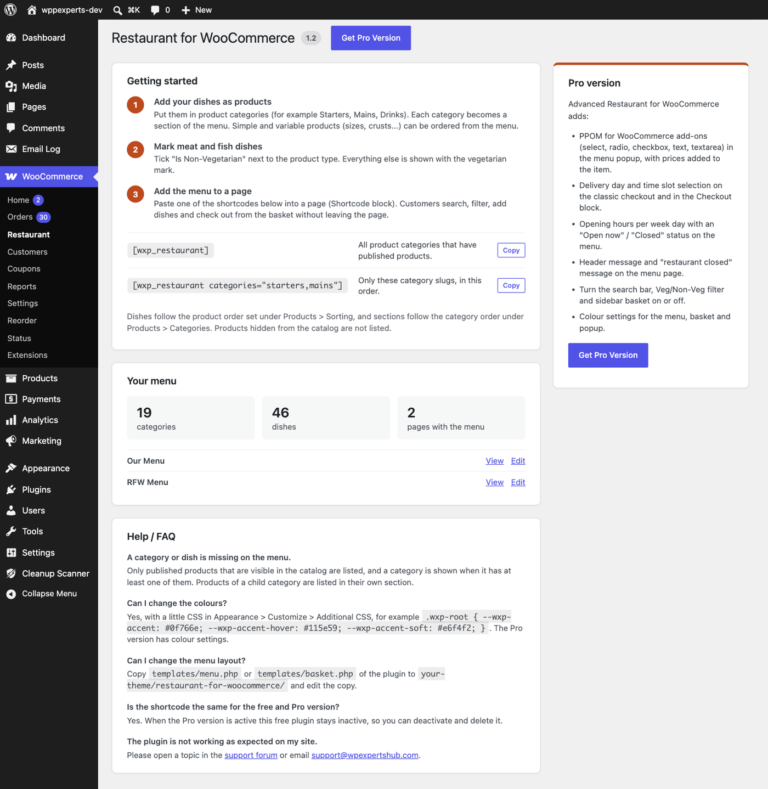Image resolution: width=768 pixels, height=789 pixels.
Task: Click the Your menu heading
Action: pyautogui.click(x=151, y=381)
